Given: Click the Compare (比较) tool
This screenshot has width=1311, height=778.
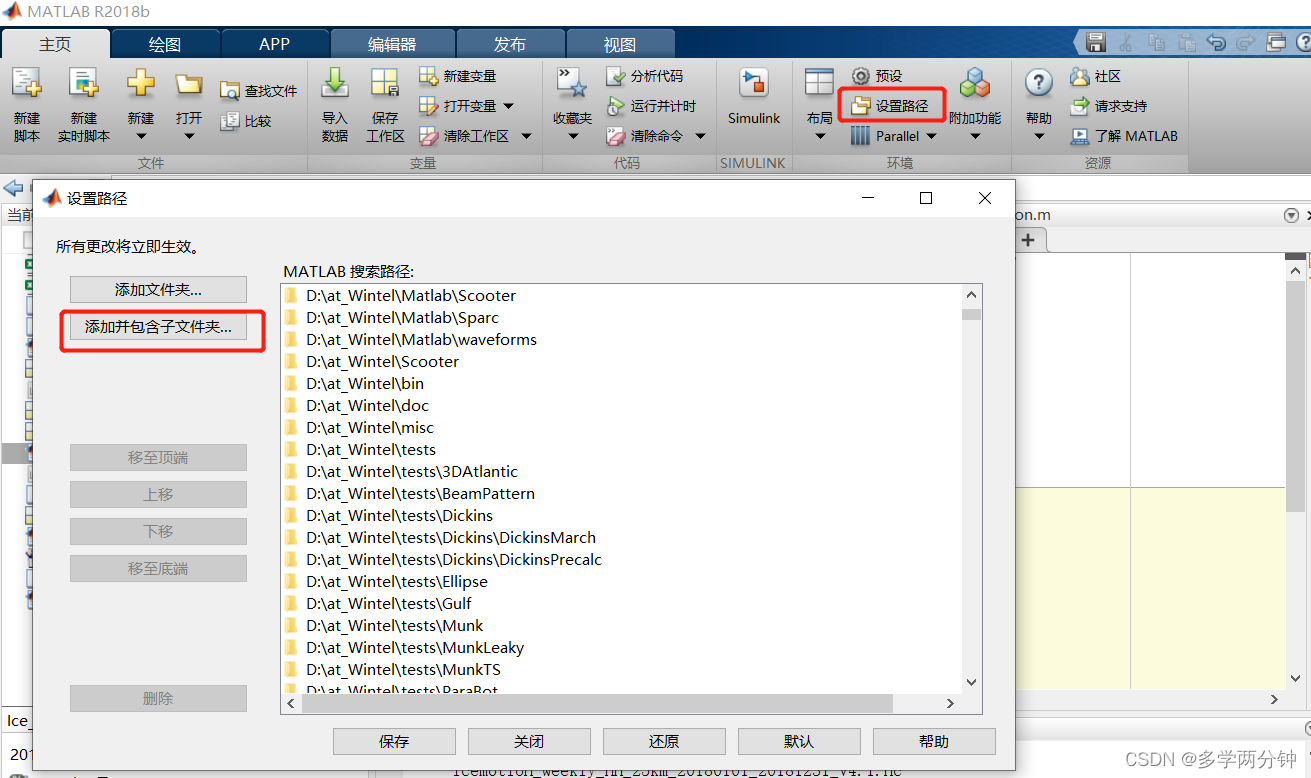Looking at the screenshot, I should (x=246, y=121).
